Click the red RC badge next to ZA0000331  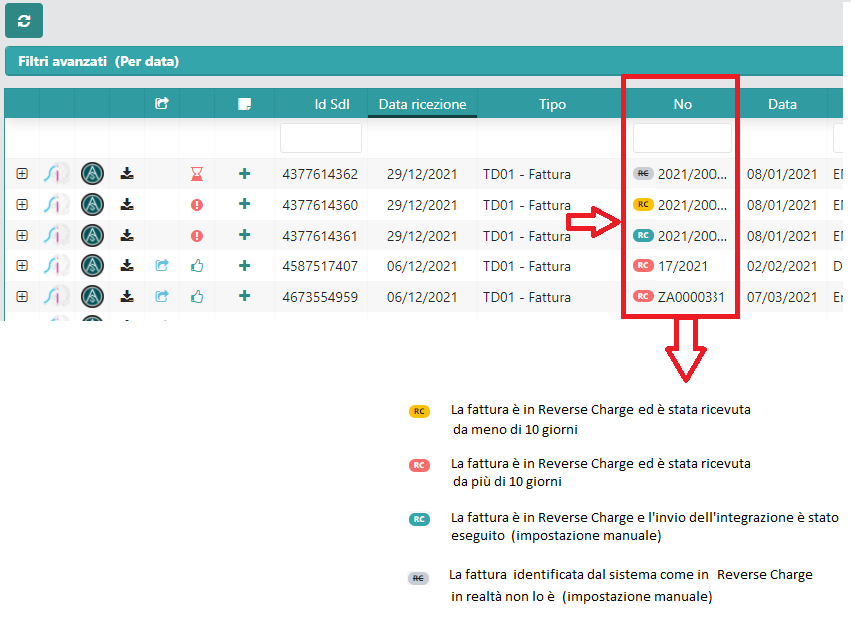643,296
